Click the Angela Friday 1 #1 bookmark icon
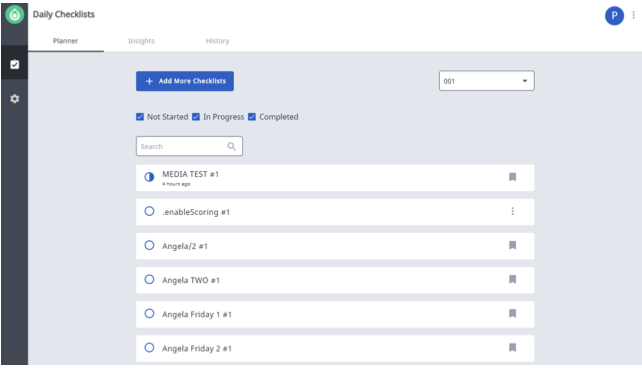This screenshot has height=369, width=642. click(x=512, y=313)
